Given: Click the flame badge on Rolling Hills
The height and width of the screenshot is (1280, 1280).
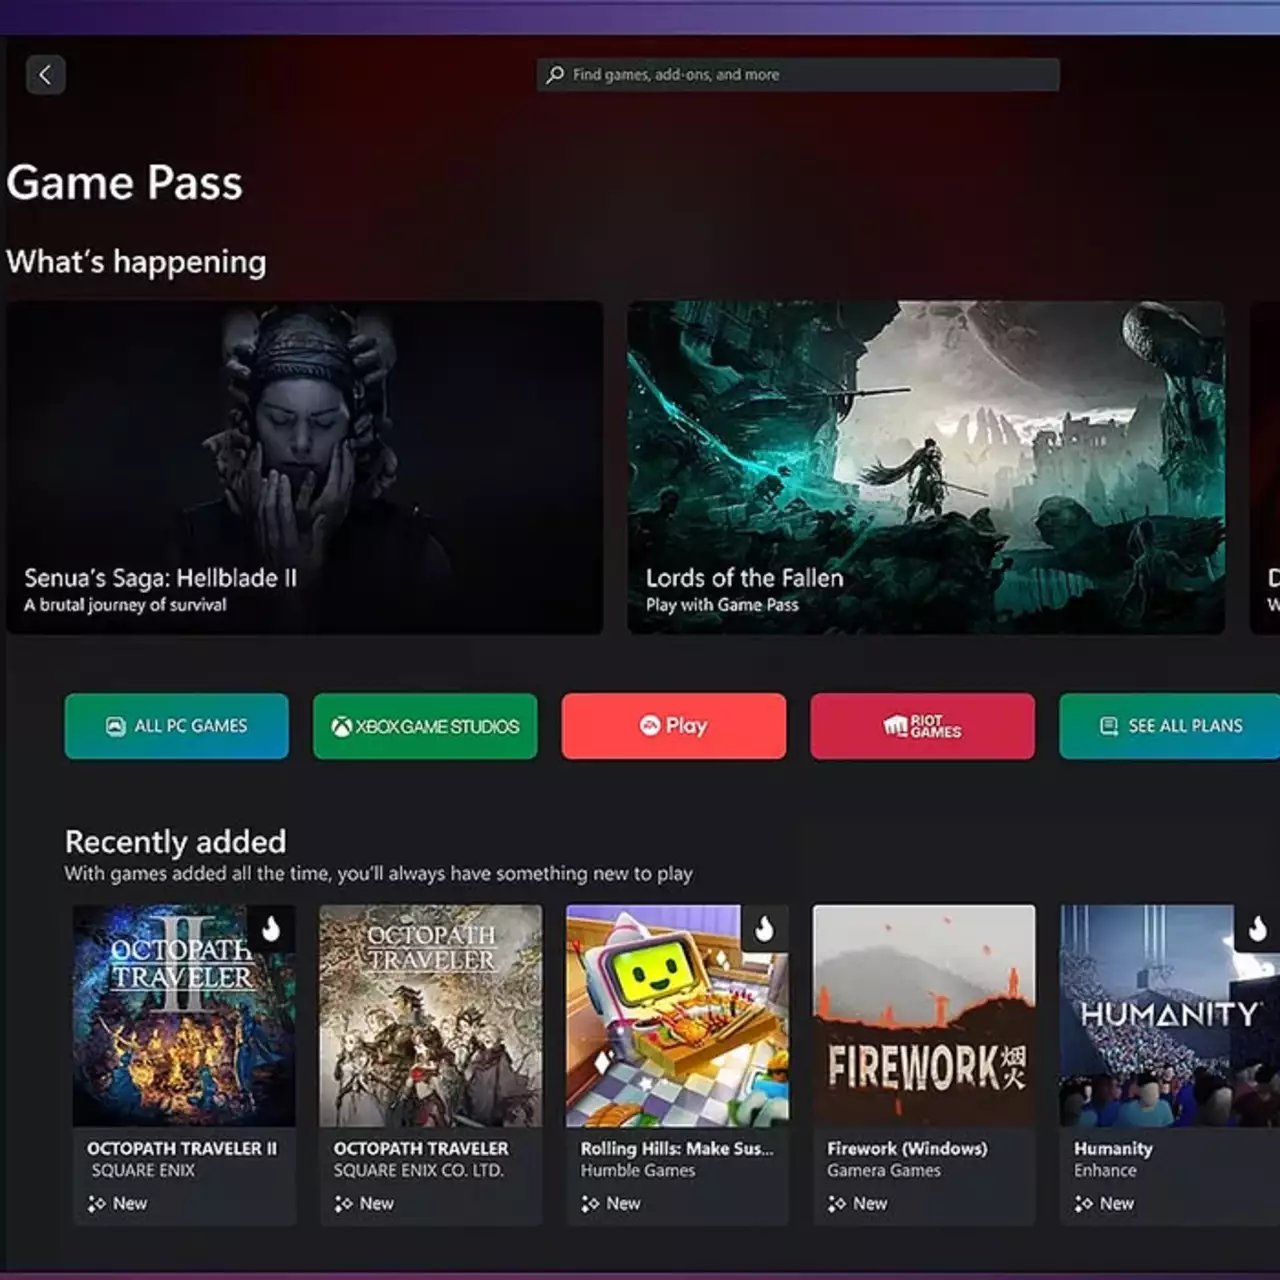Looking at the screenshot, I should [x=765, y=929].
